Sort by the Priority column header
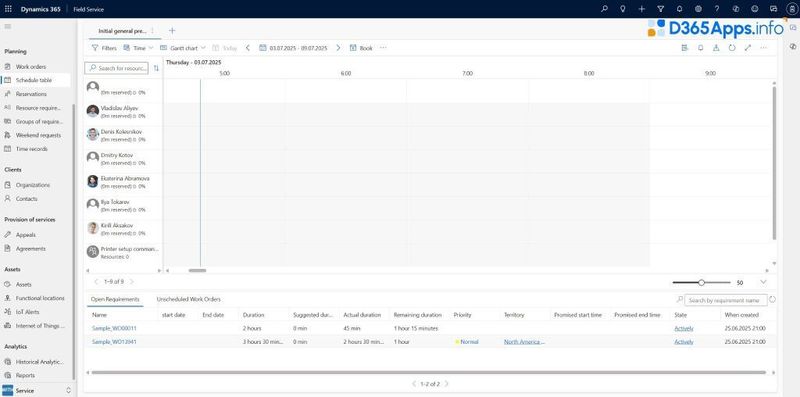Image resolution: width=800 pixels, height=397 pixels. (x=462, y=315)
